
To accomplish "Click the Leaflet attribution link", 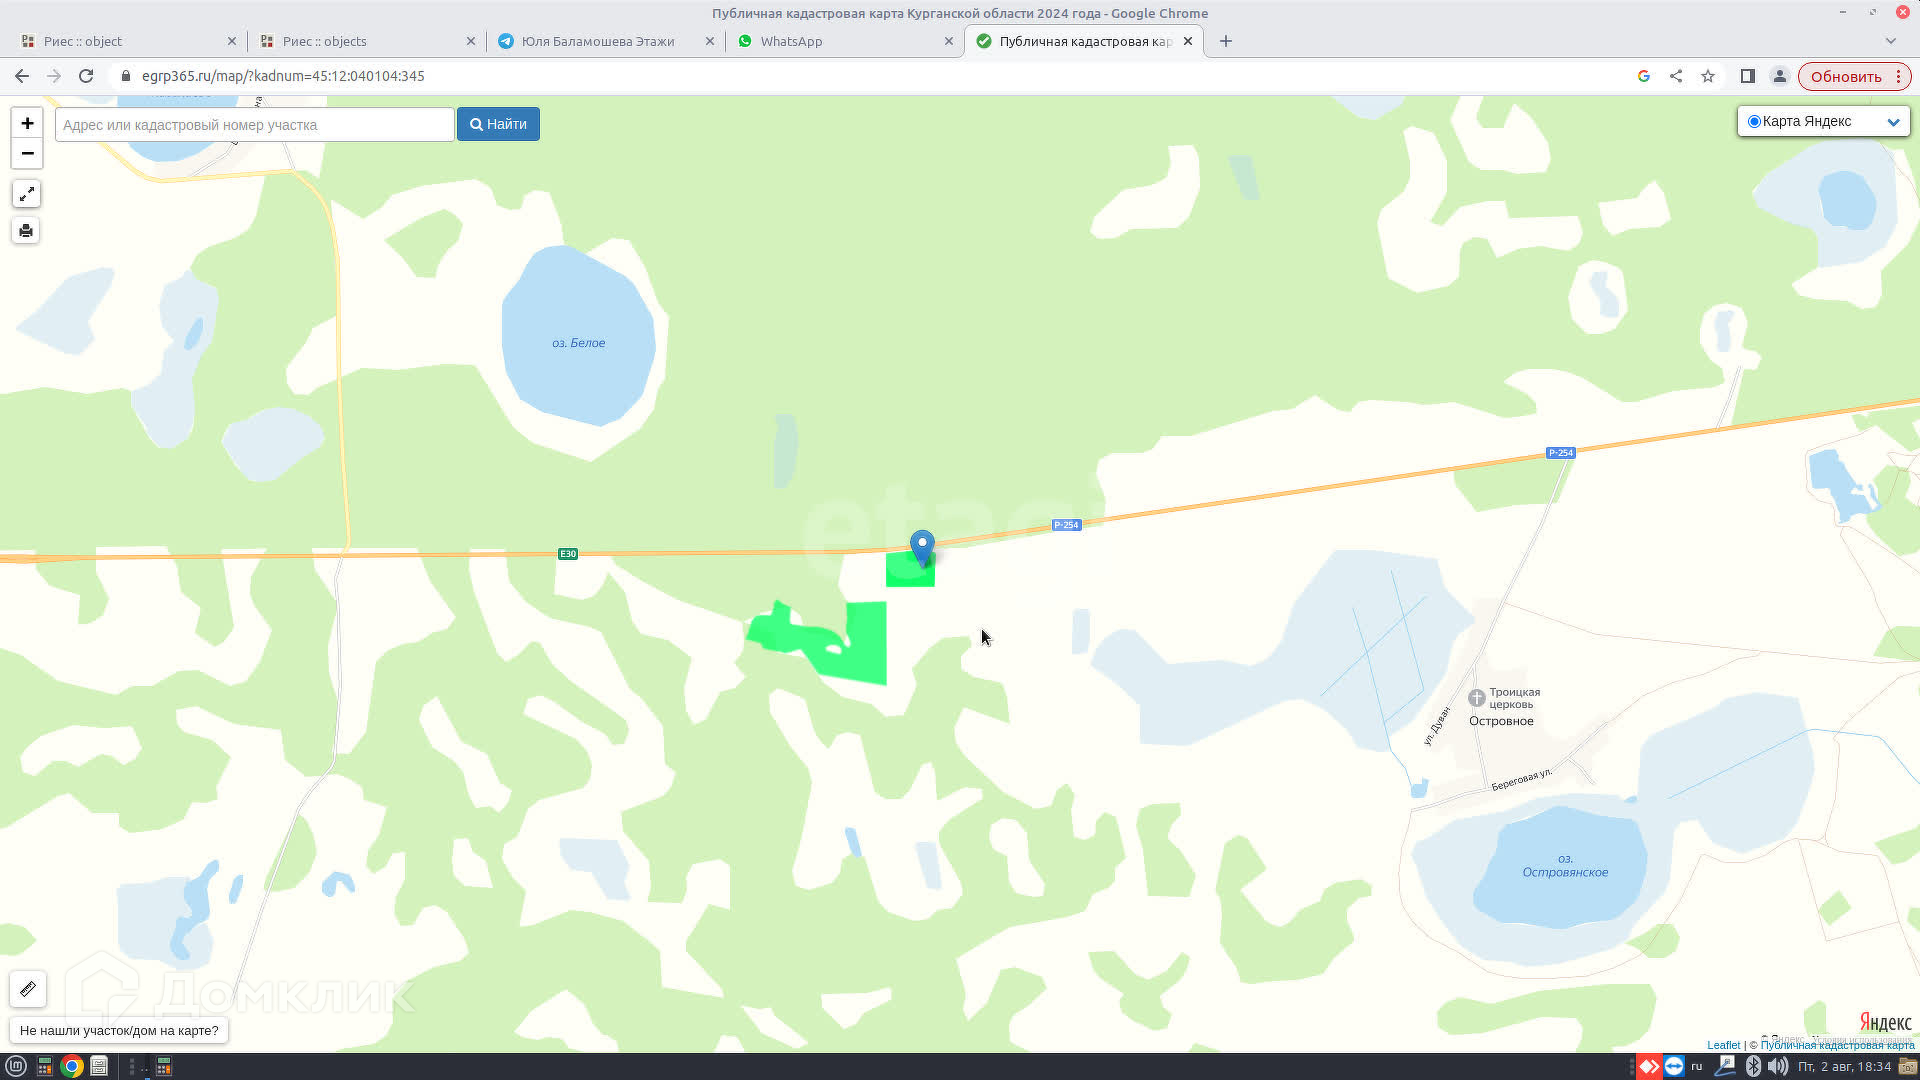I will coord(1723,1045).
